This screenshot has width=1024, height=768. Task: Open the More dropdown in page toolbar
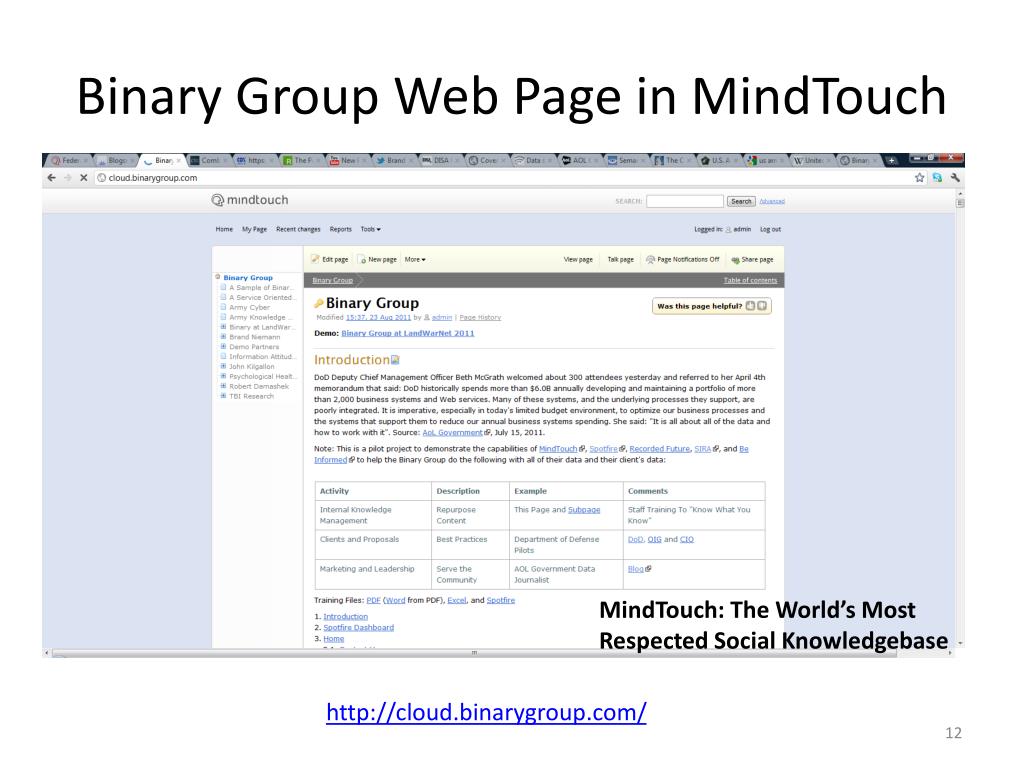click(415, 259)
